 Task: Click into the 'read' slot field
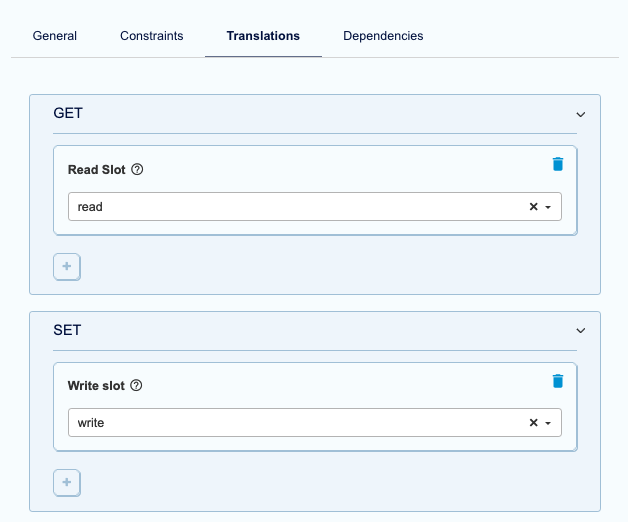290,207
